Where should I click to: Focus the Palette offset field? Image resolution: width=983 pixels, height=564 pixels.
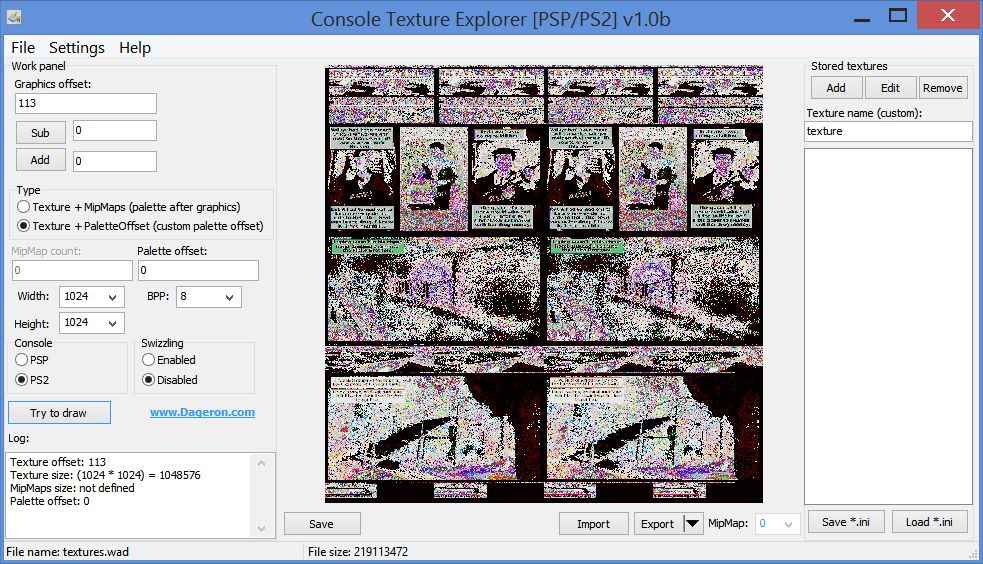198,270
